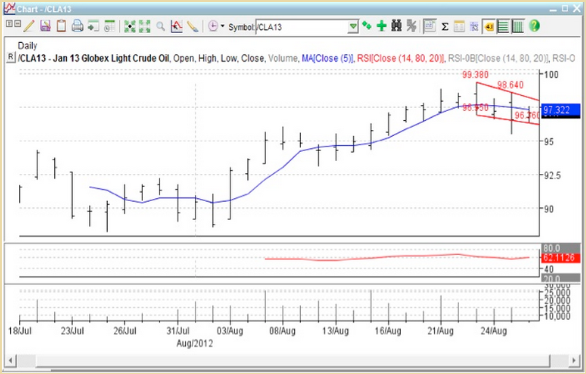
Task: Click the R button beside chart title
Action: [11, 58]
